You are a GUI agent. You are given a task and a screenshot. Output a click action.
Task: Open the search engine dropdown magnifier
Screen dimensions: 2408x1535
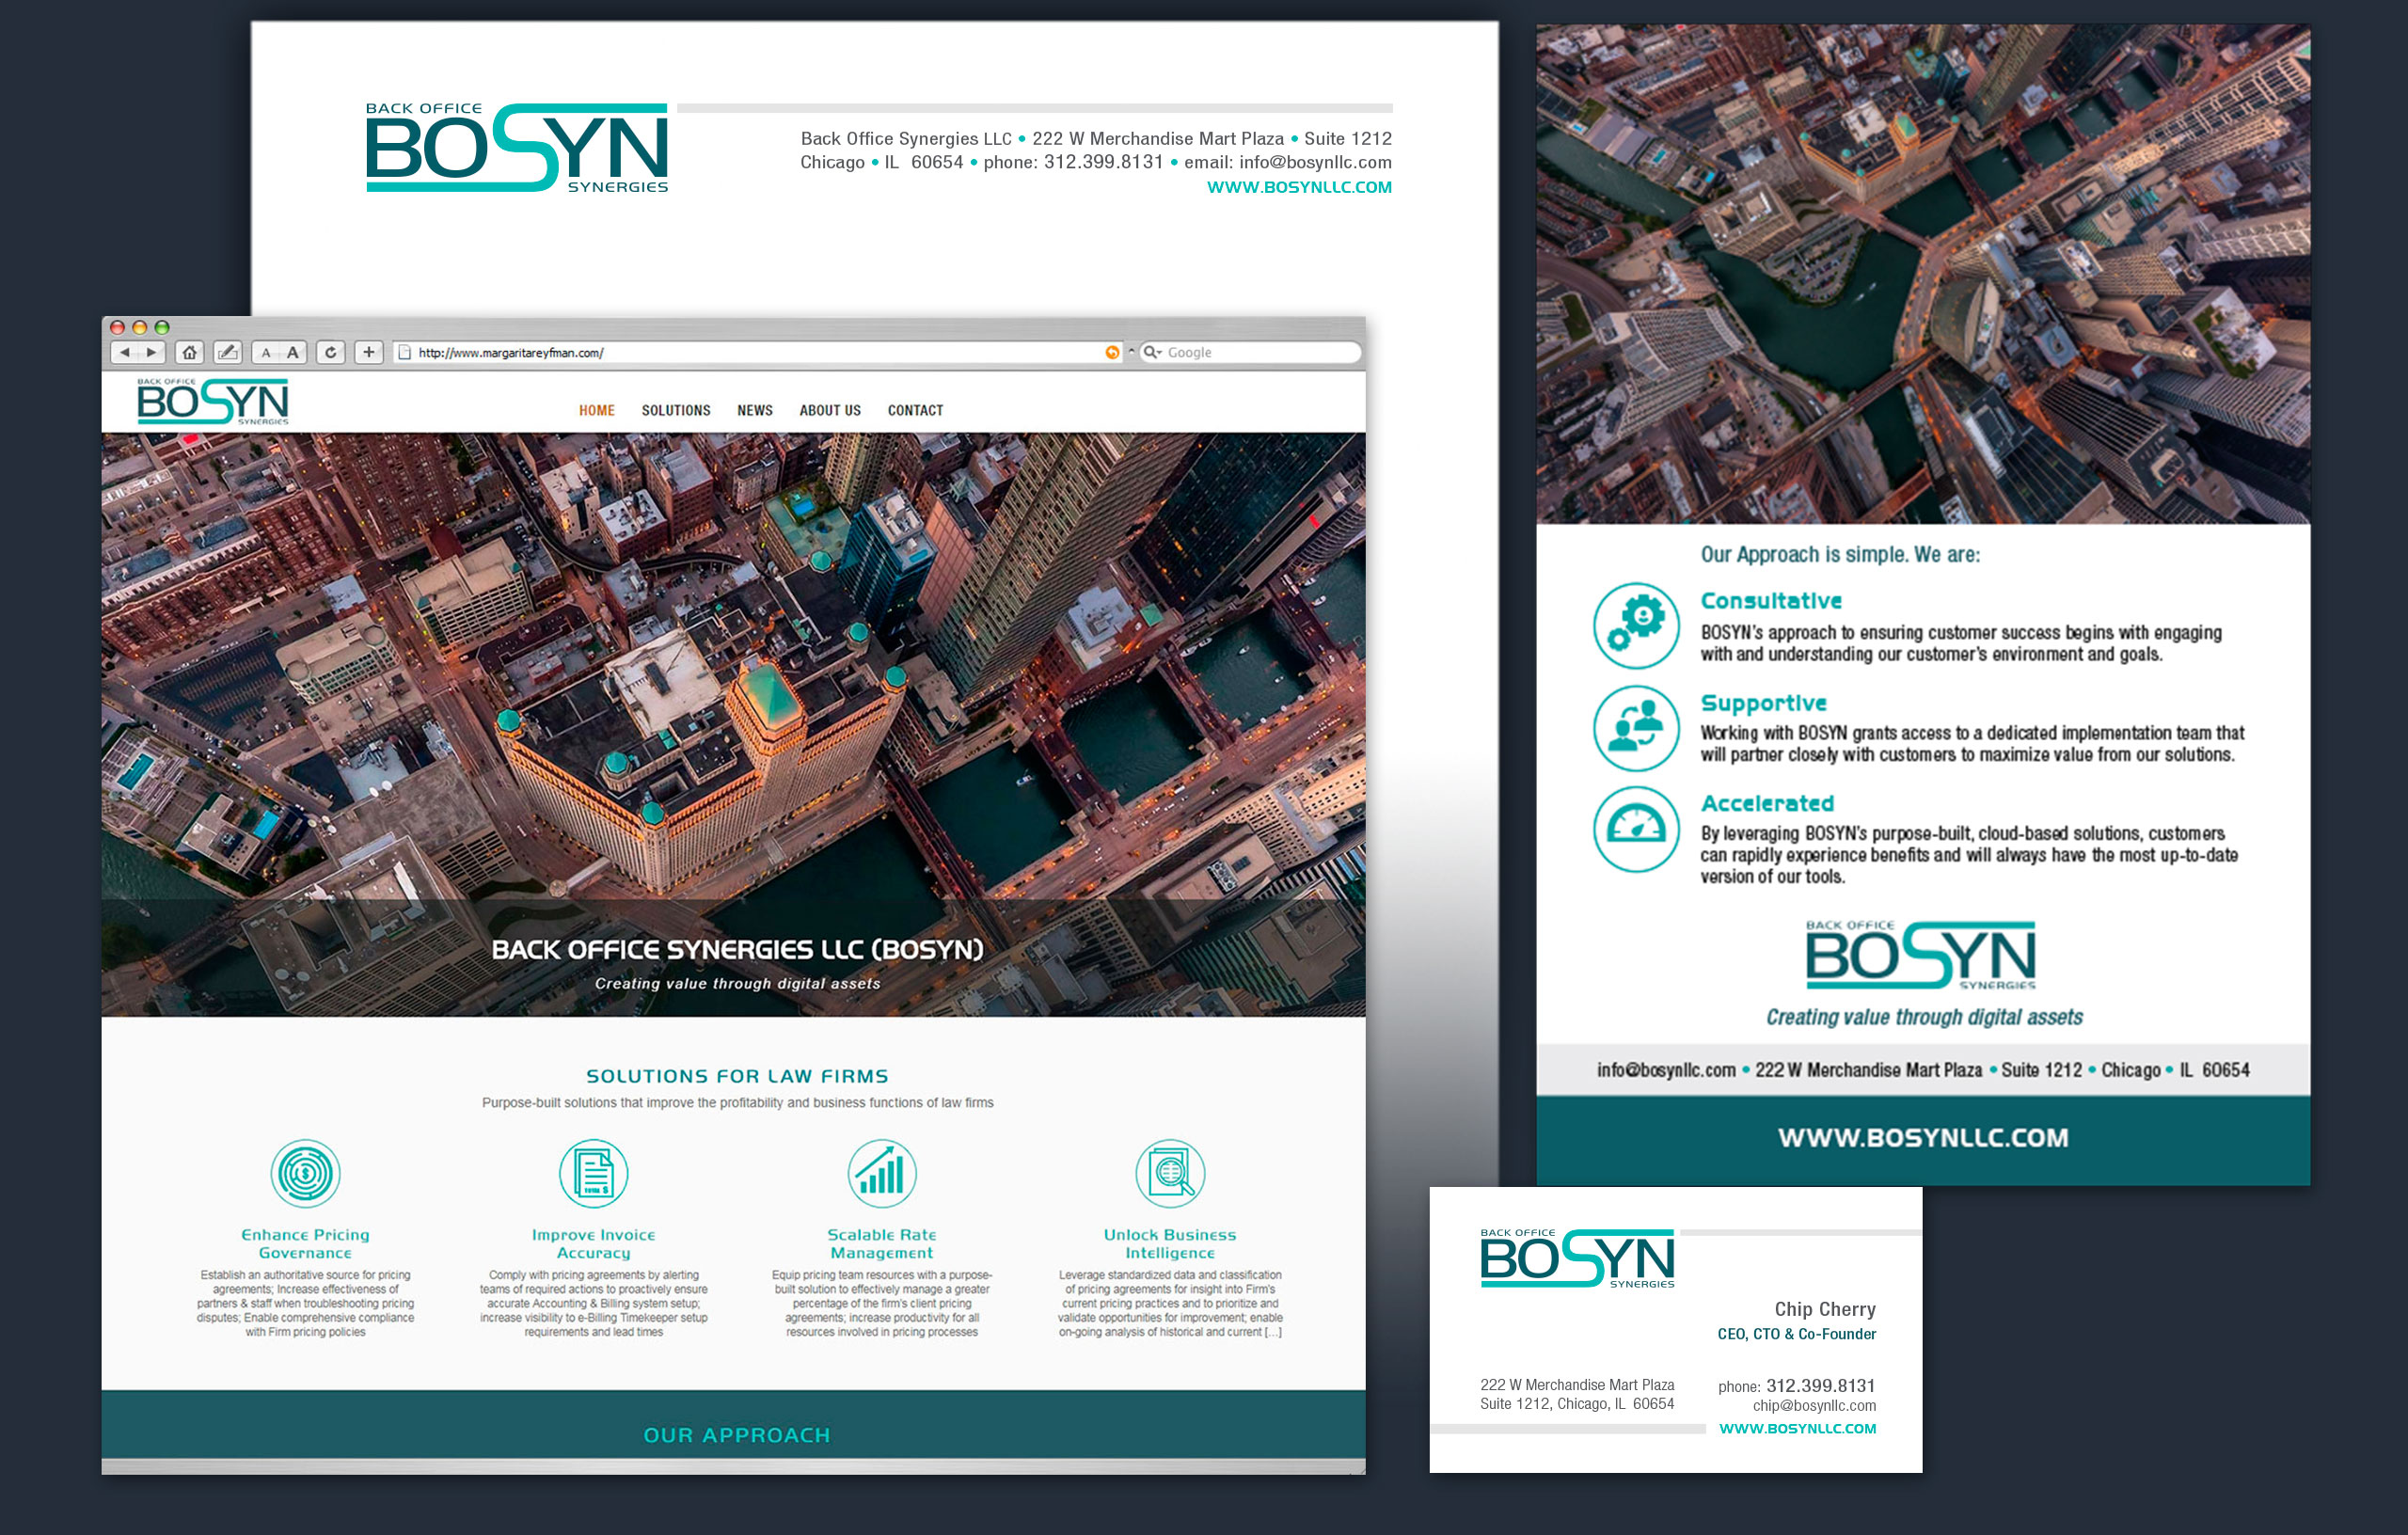[1152, 352]
